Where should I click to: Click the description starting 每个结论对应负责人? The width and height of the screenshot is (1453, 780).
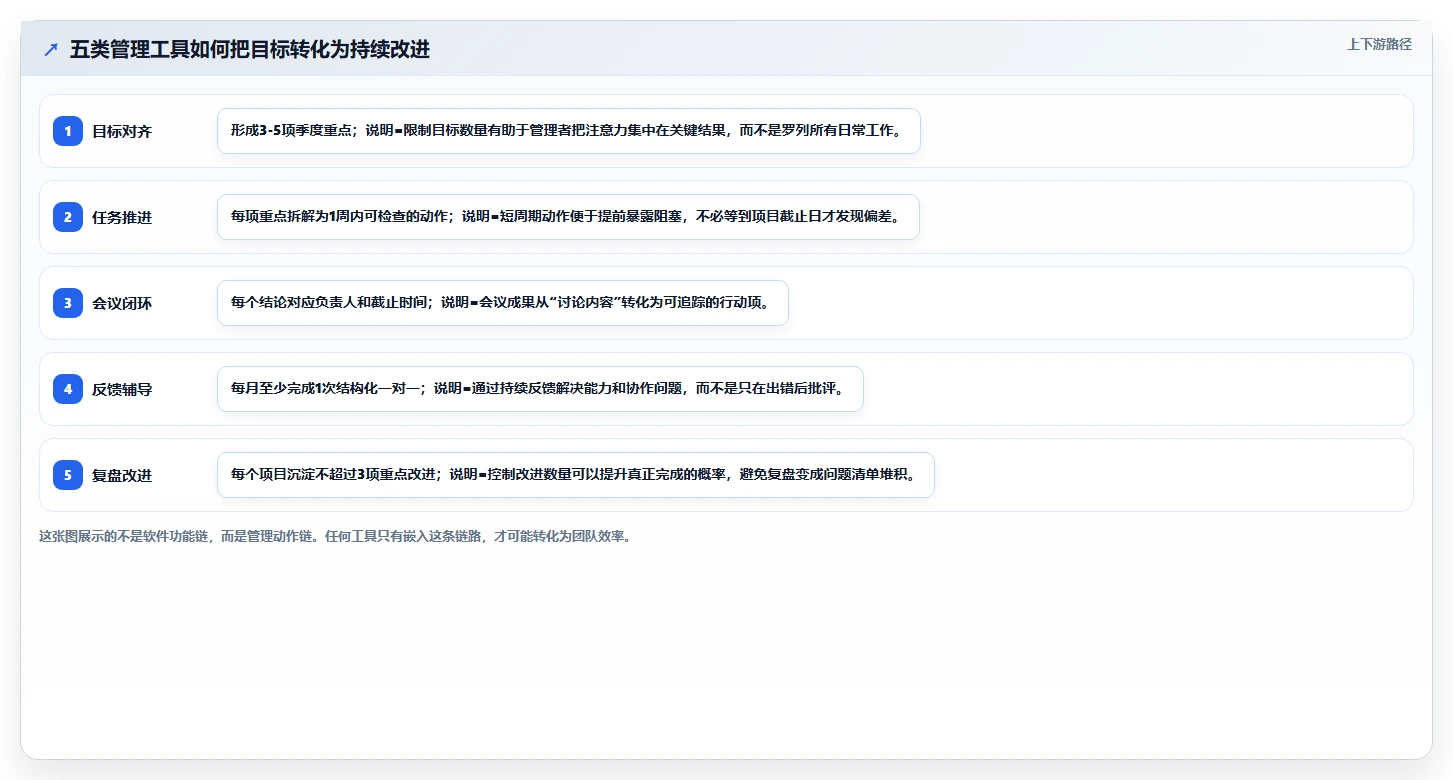coord(503,303)
